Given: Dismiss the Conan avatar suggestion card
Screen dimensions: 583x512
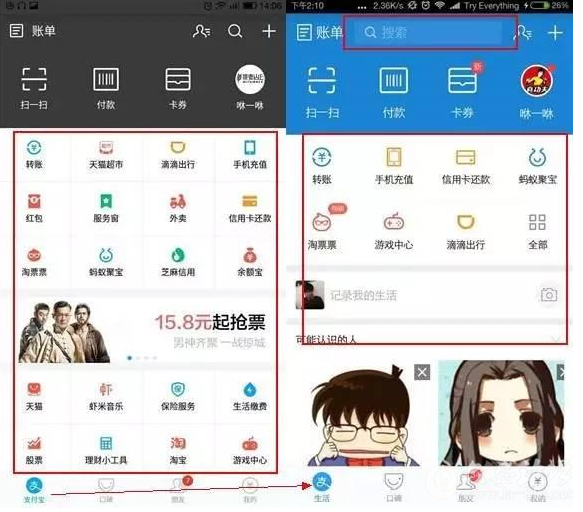Looking at the screenshot, I should pos(422,372).
